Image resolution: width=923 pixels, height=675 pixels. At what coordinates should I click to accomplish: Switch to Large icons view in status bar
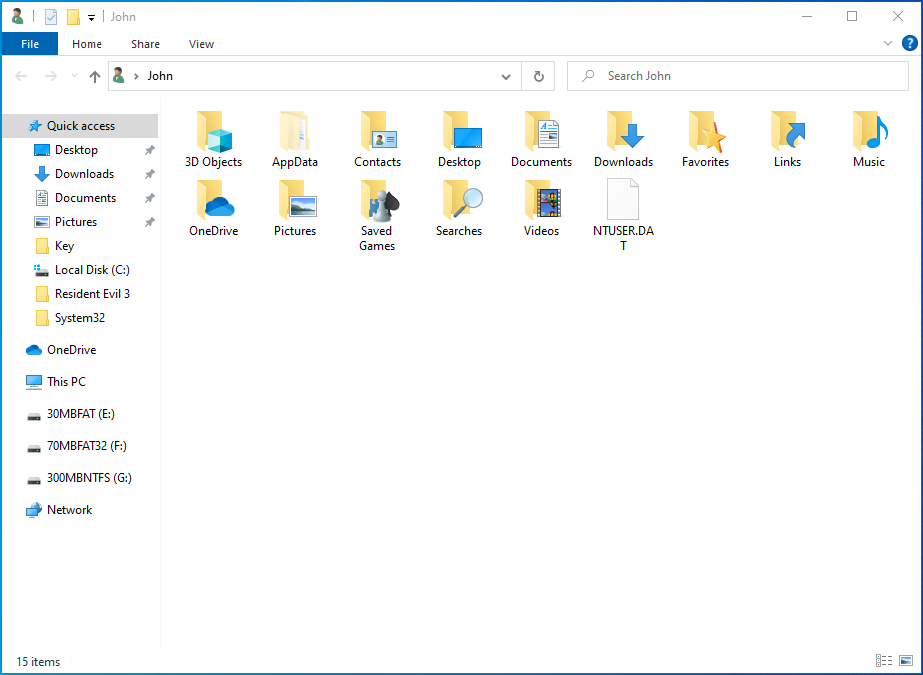pos(907,661)
